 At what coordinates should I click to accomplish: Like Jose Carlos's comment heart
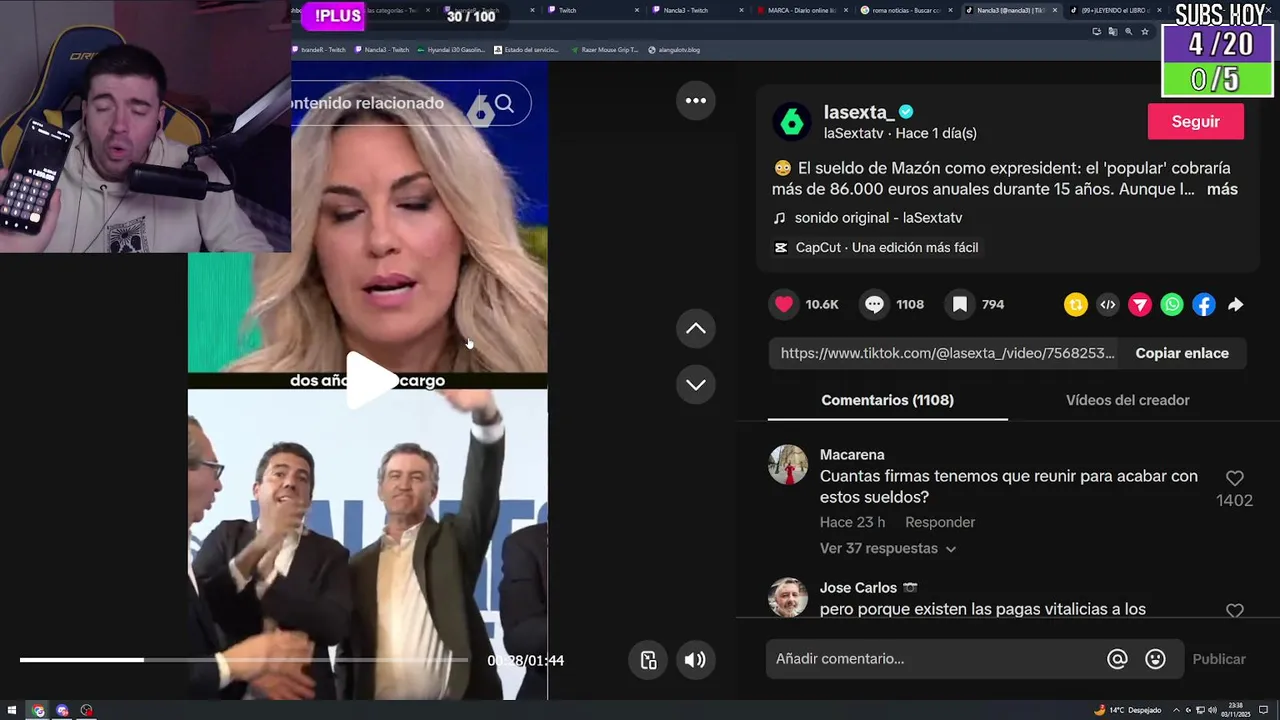[x=1235, y=611]
